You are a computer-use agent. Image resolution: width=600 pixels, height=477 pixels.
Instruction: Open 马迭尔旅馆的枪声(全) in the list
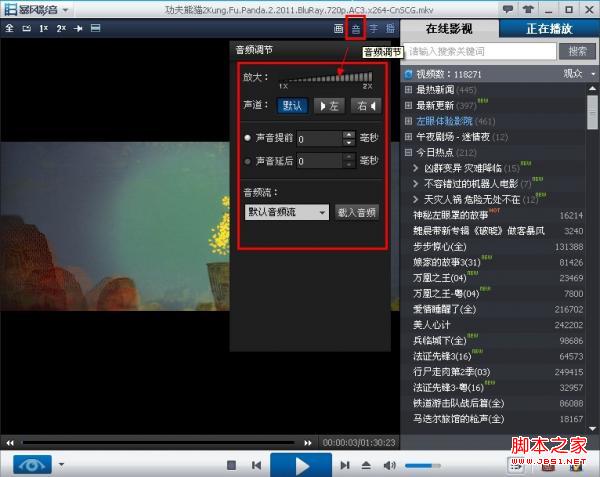[x=458, y=419]
